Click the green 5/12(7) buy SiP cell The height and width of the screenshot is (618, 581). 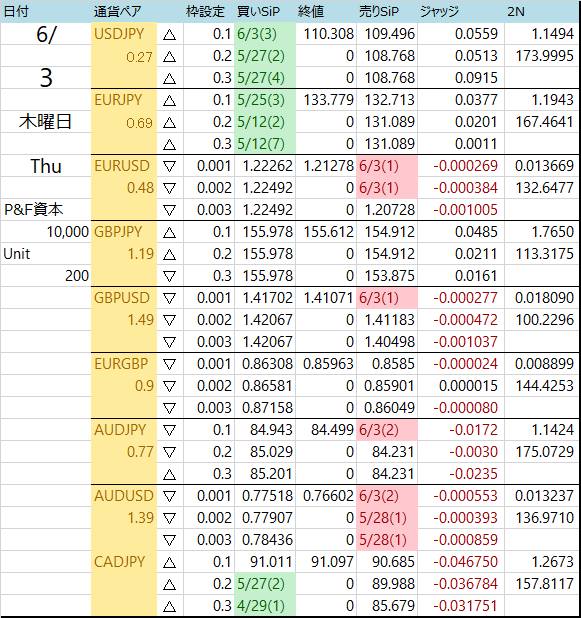[x=265, y=144]
